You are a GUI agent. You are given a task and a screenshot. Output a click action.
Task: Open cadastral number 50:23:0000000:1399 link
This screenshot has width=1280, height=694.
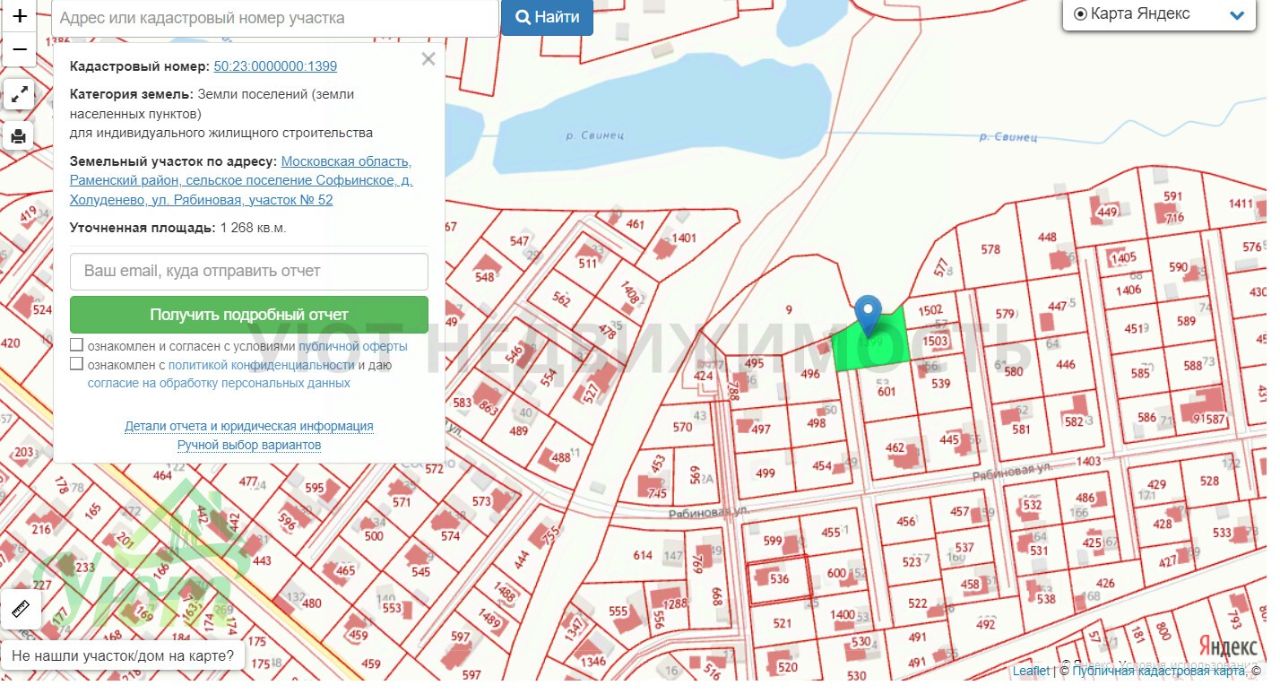(275, 67)
